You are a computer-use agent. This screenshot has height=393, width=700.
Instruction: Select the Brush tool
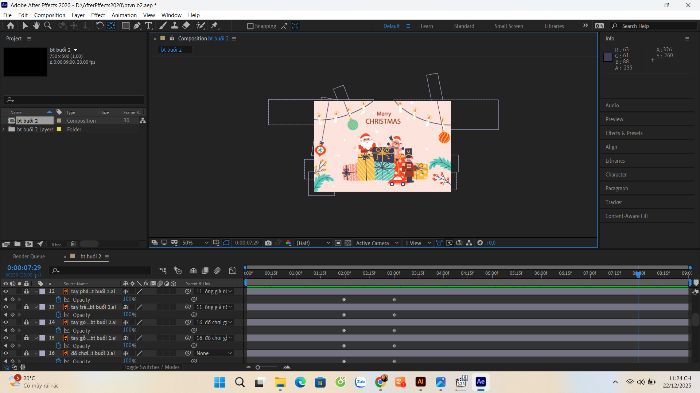click(163, 26)
